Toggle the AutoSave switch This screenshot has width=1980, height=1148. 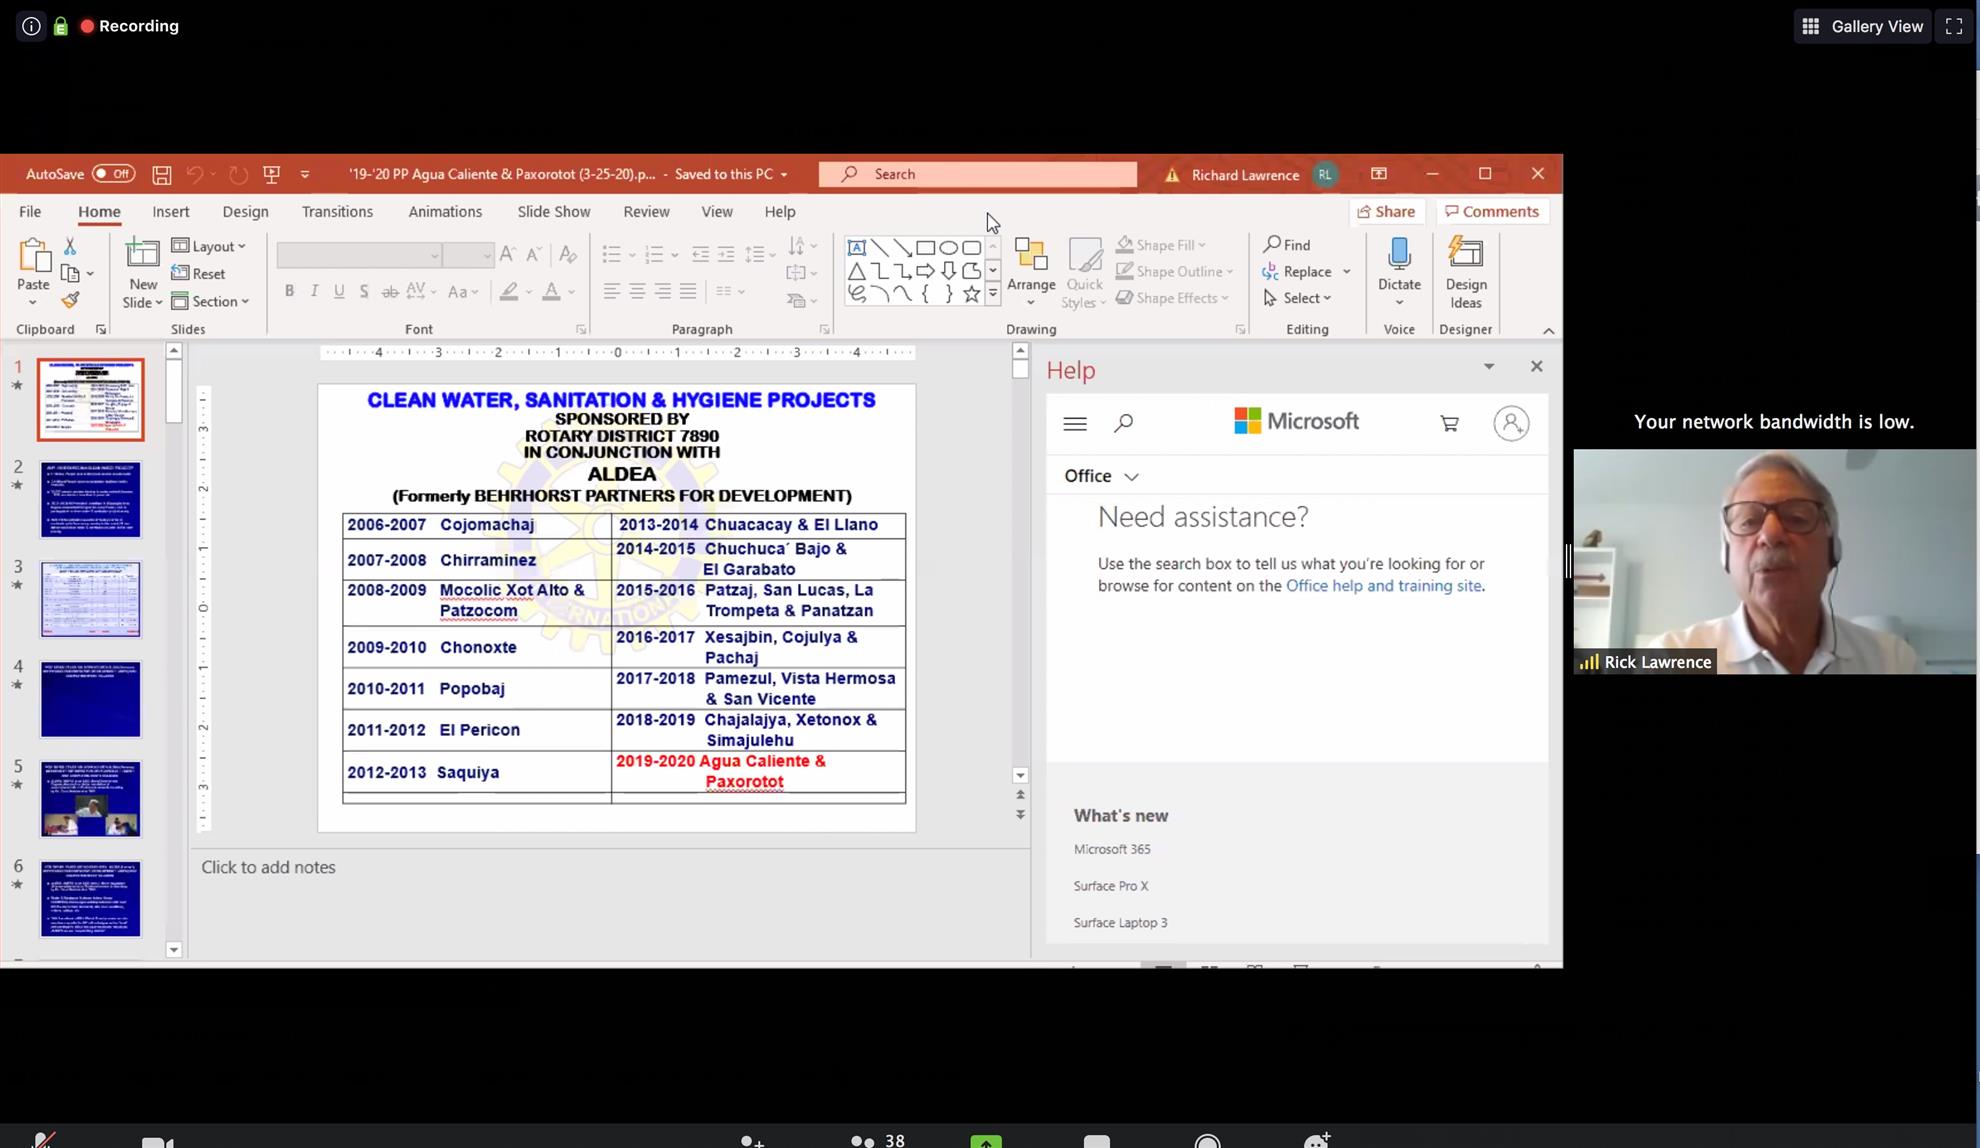[113, 174]
